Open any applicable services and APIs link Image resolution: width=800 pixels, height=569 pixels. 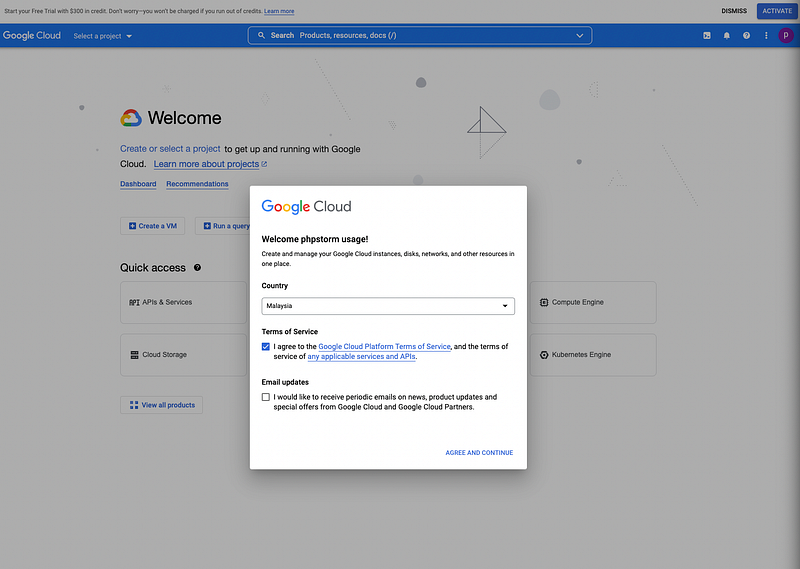tap(361, 356)
